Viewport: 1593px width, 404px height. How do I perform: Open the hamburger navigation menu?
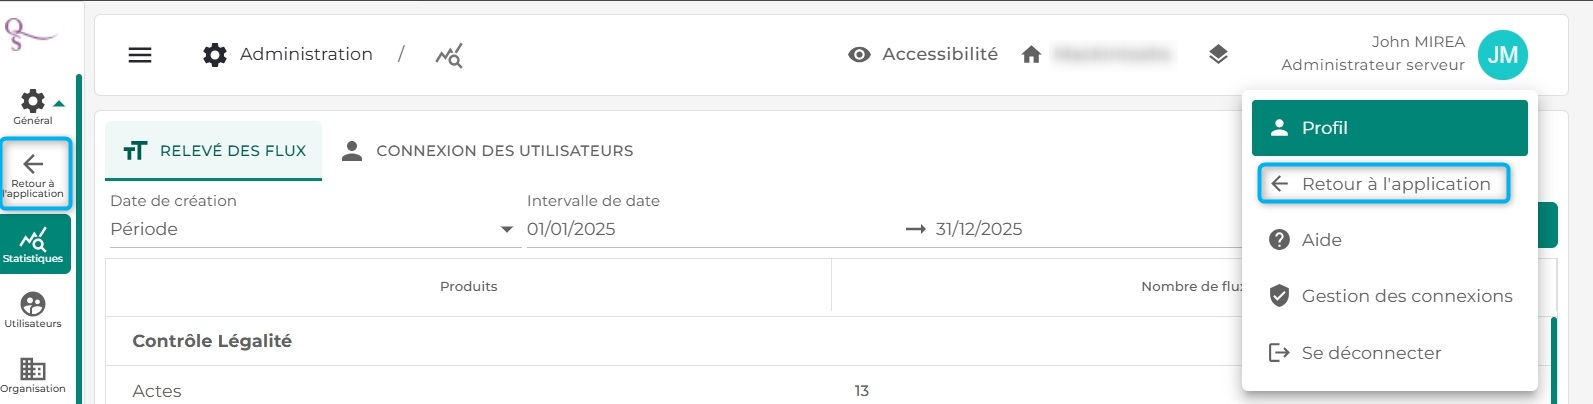pos(140,55)
